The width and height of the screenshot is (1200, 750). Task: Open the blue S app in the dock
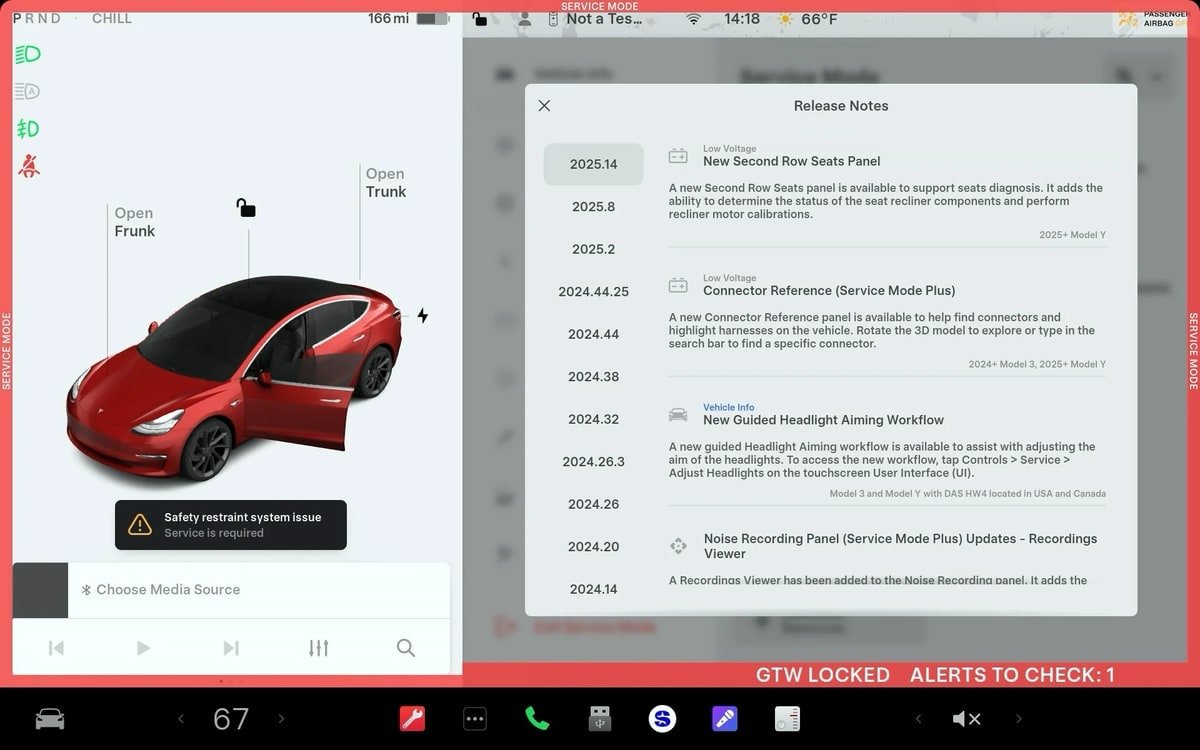(x=661, y=718)
